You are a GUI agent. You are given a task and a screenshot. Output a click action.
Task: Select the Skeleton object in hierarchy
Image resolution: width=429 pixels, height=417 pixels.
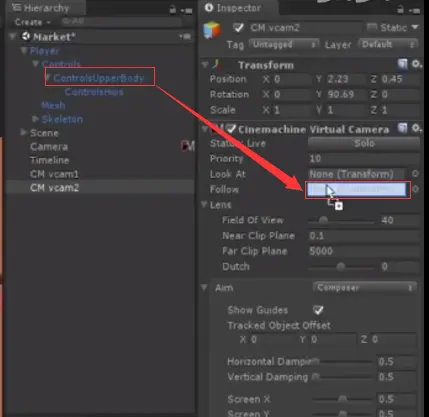(62, 119)
